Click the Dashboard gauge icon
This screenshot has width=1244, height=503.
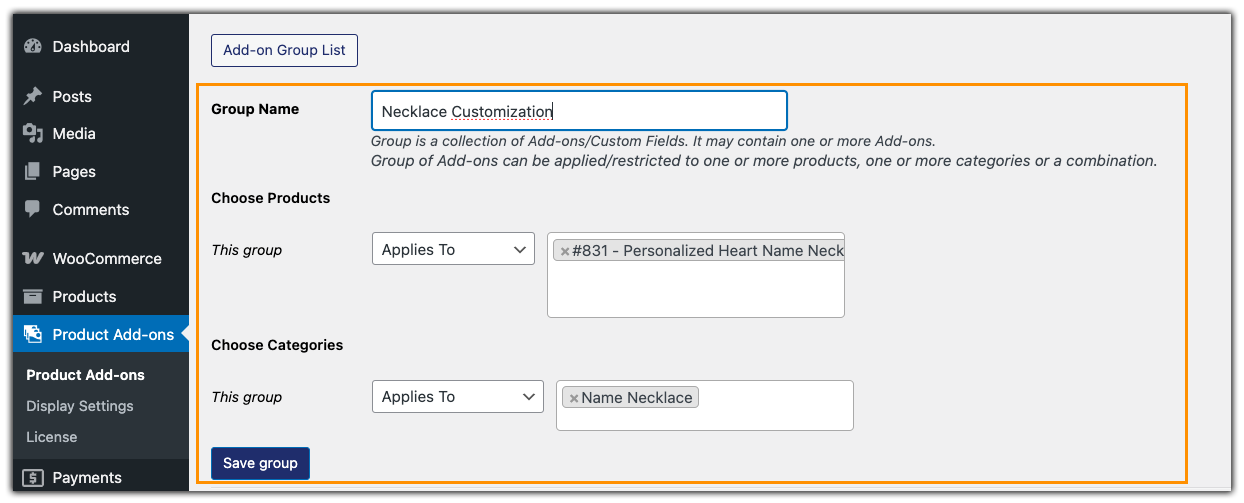[x=33, y=46]
